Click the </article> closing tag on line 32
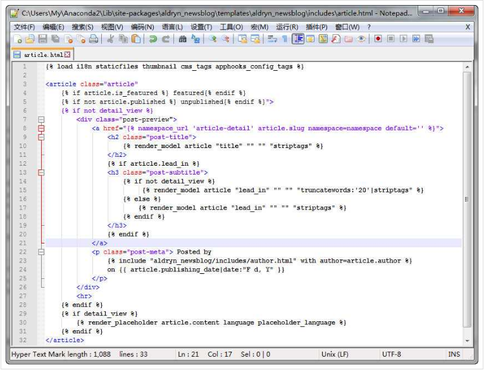This screenshot has height=370, width=484. (65, 340)
